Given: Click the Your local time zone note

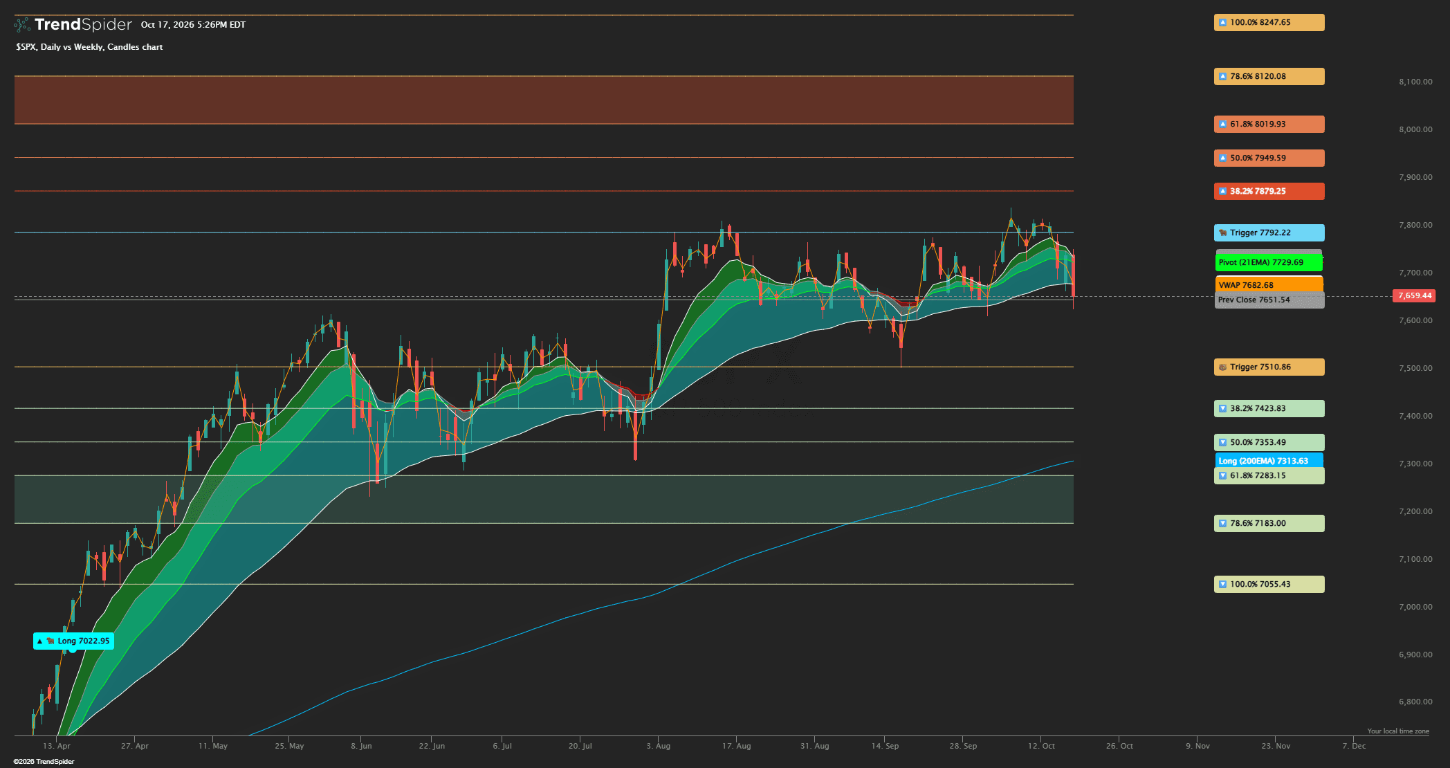Looking at the screenshot, I should 1397,732.
